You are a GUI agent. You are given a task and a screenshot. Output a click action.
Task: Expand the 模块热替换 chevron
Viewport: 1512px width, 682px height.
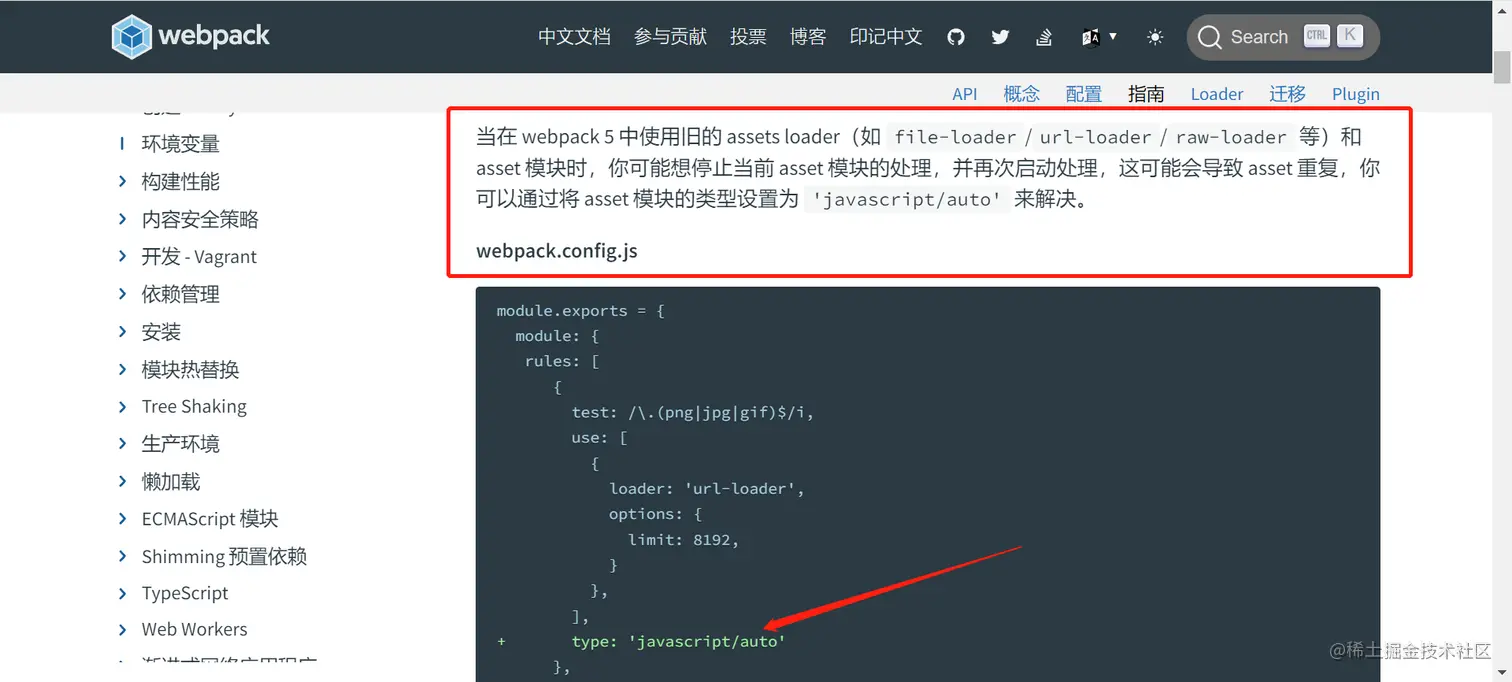tap(122, 370)
